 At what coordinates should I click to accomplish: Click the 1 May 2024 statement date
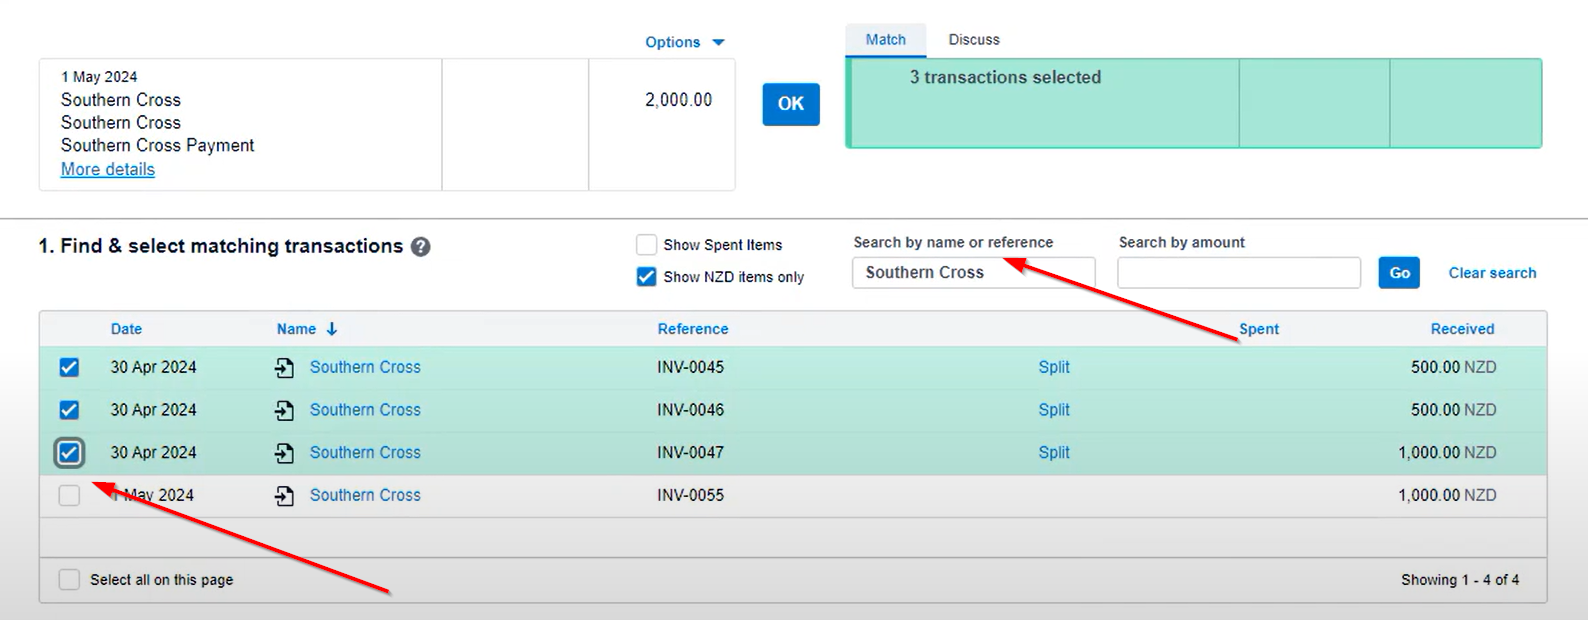tap(99, 77)
